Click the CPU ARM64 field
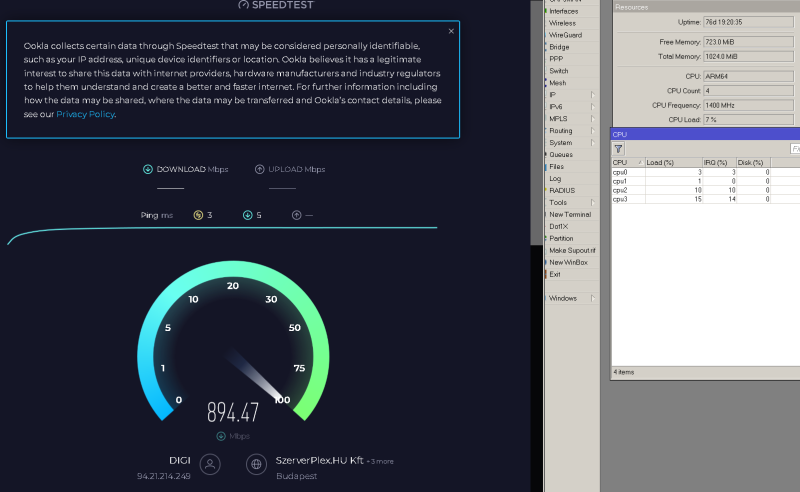 (x=748, y=76)
